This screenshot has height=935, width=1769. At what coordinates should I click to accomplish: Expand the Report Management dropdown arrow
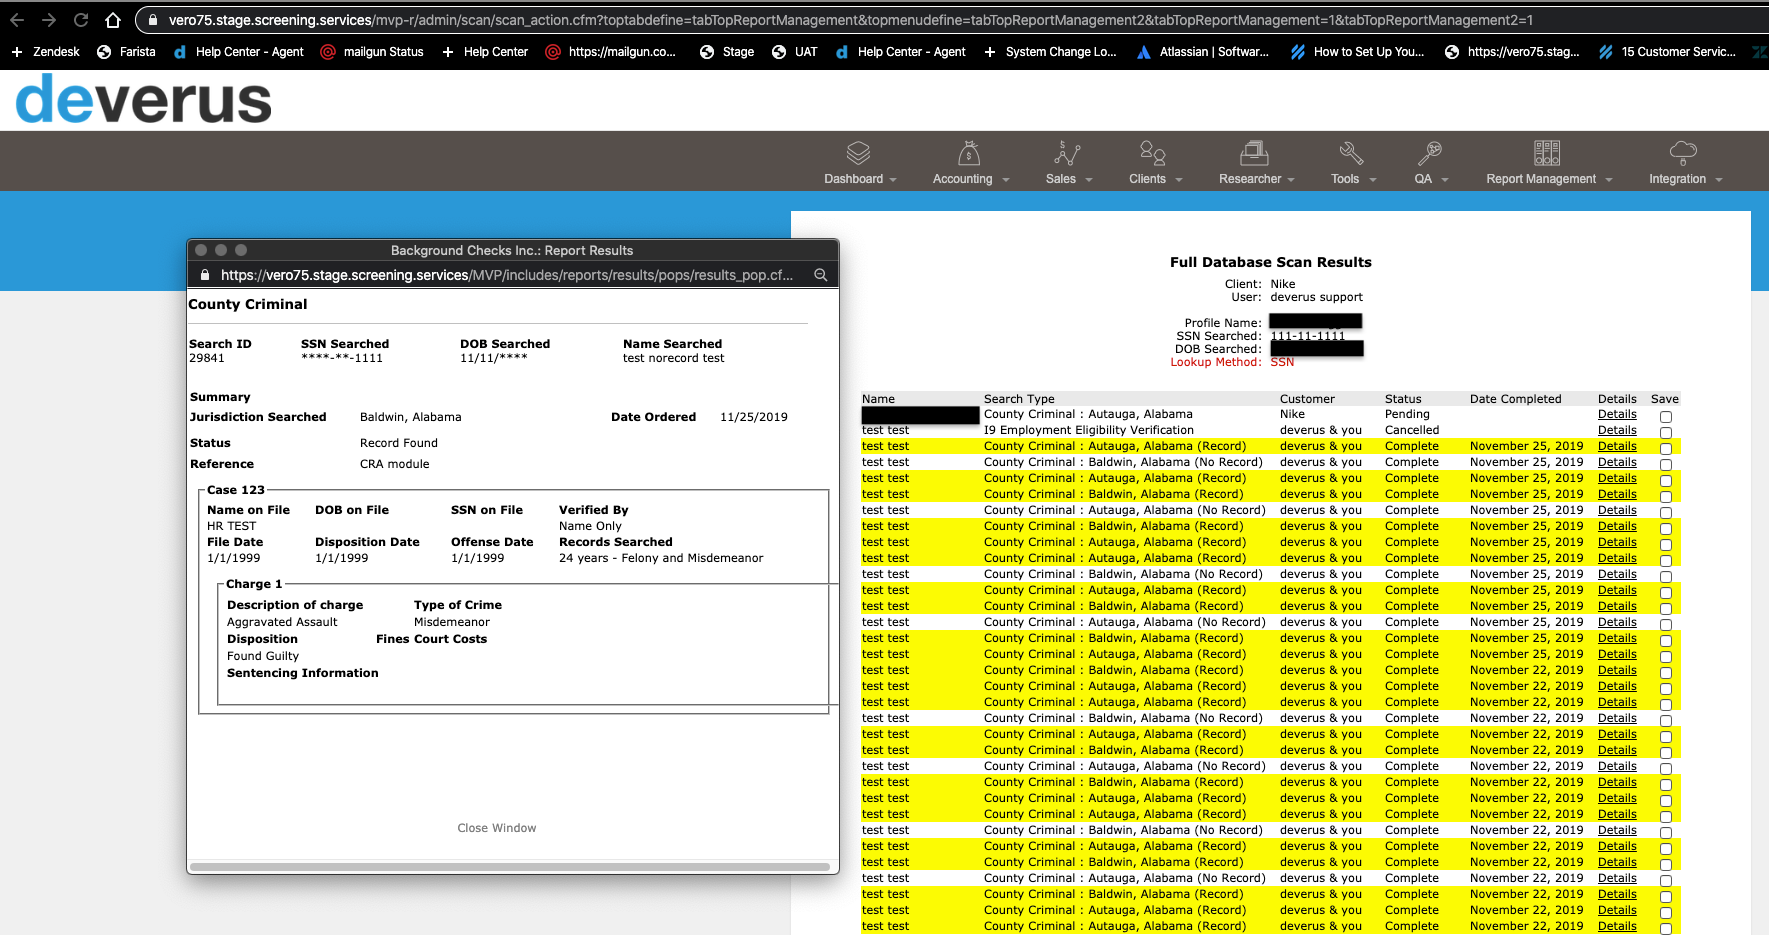(x=1609, y=180)
